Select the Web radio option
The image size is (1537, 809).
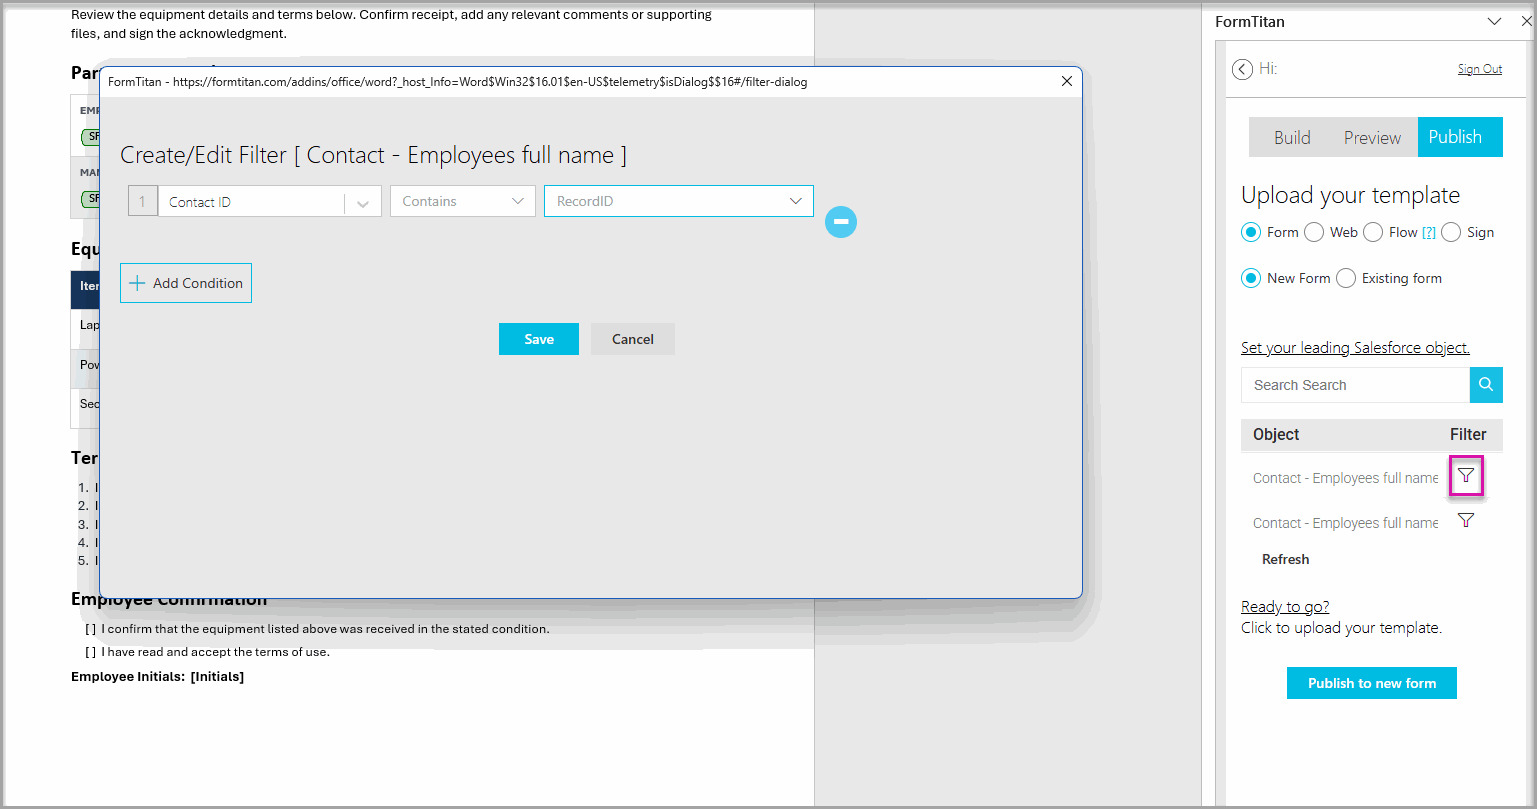click(x=1314, y=232)
